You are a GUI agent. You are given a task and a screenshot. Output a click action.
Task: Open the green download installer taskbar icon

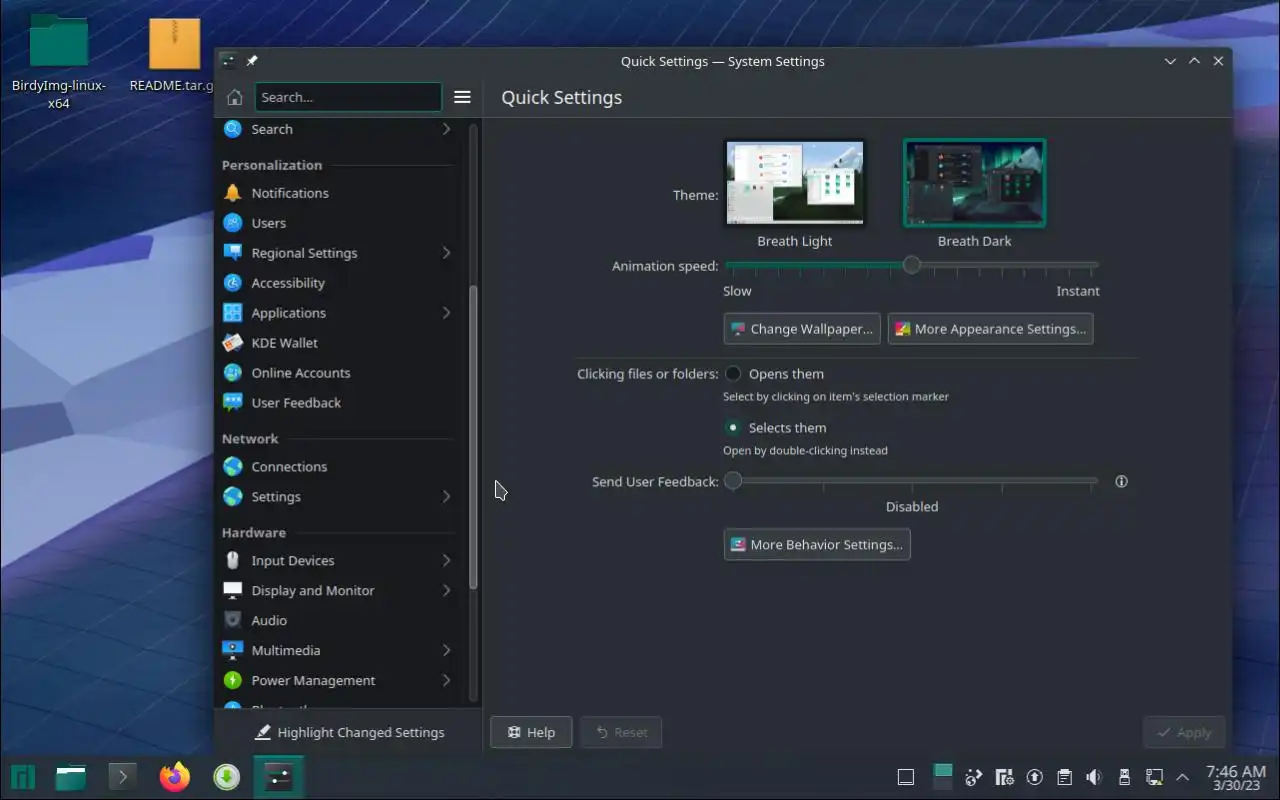227,776
